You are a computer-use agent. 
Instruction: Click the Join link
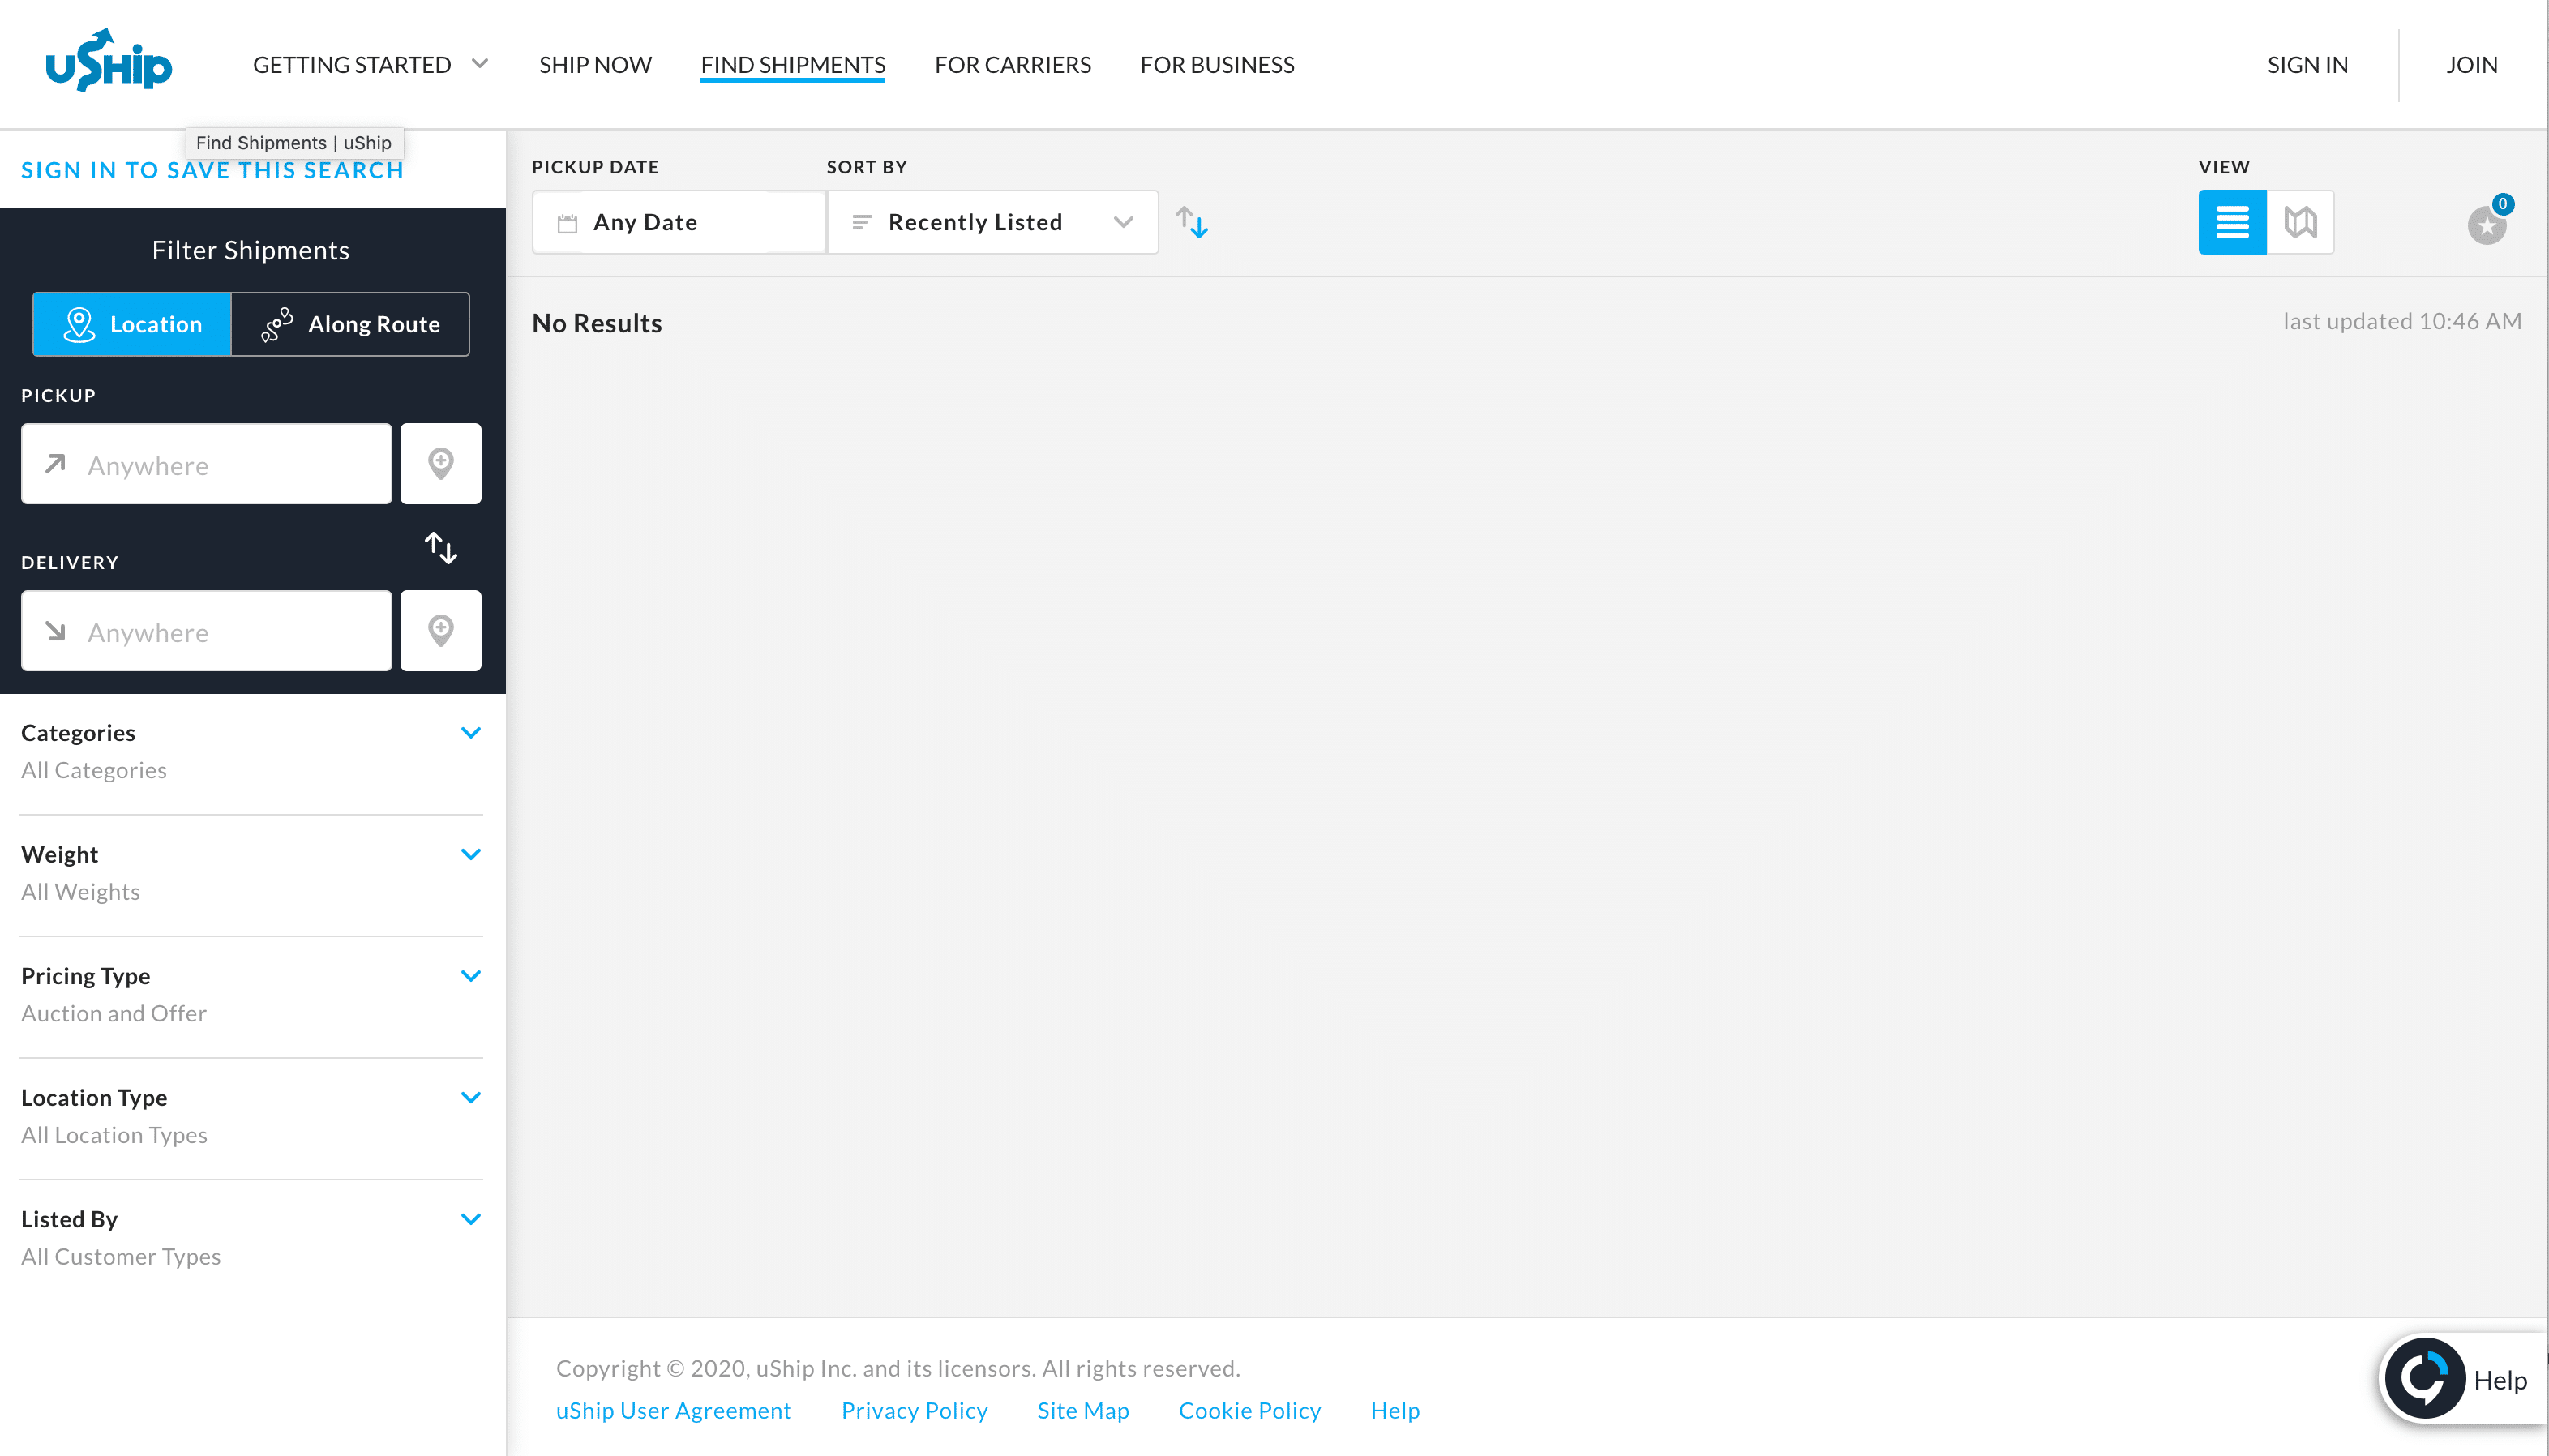coord(2471,65)
